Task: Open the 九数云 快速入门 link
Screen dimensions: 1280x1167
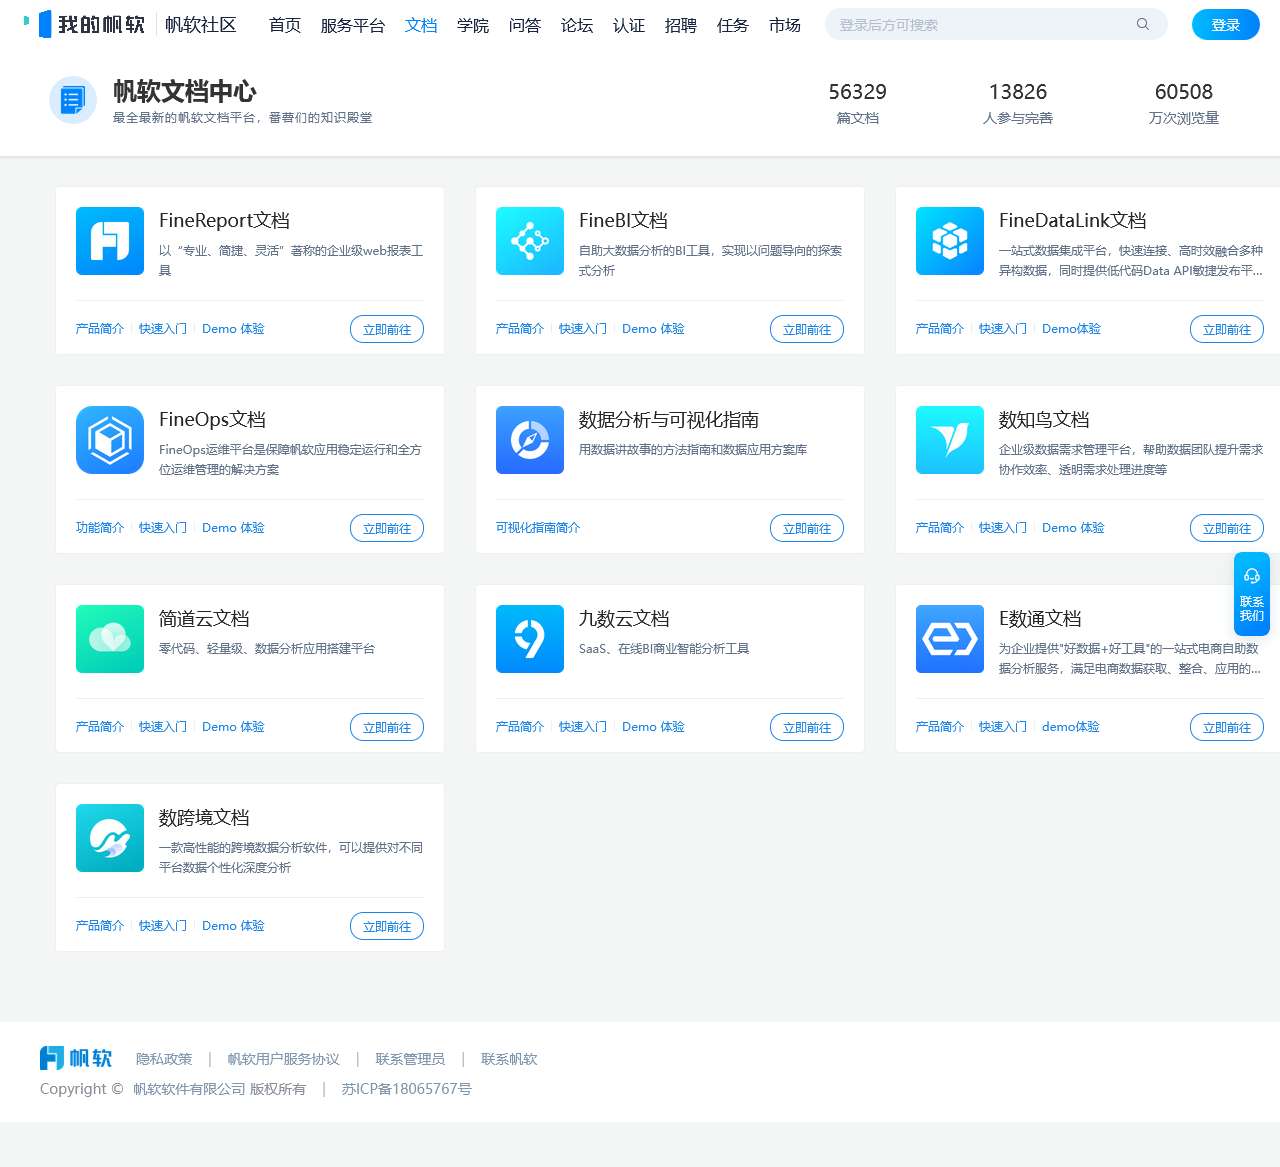Action: pos(583,727)
